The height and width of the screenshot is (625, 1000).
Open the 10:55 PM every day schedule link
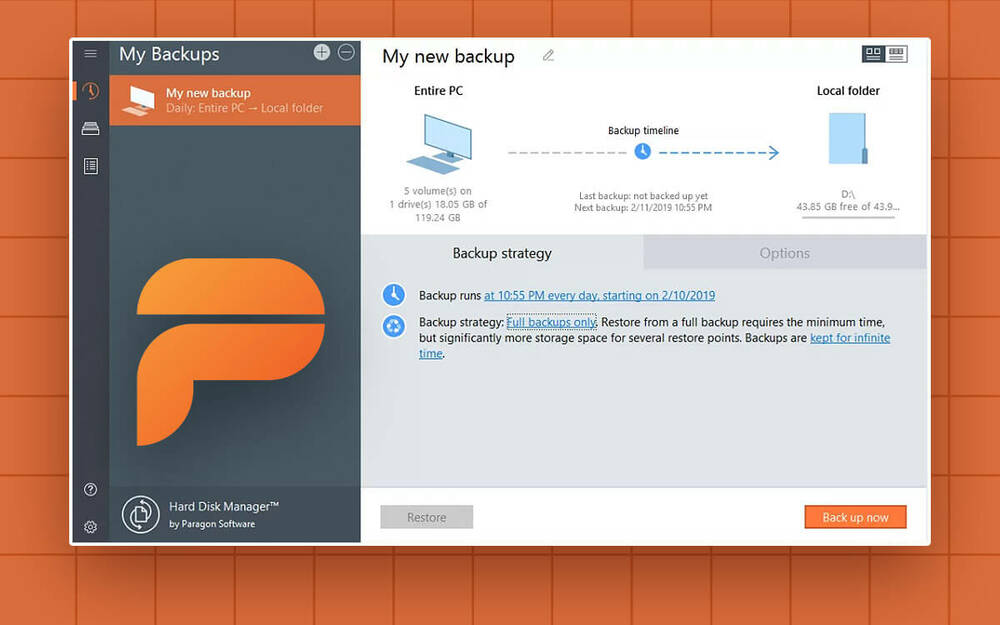(599, 296)
